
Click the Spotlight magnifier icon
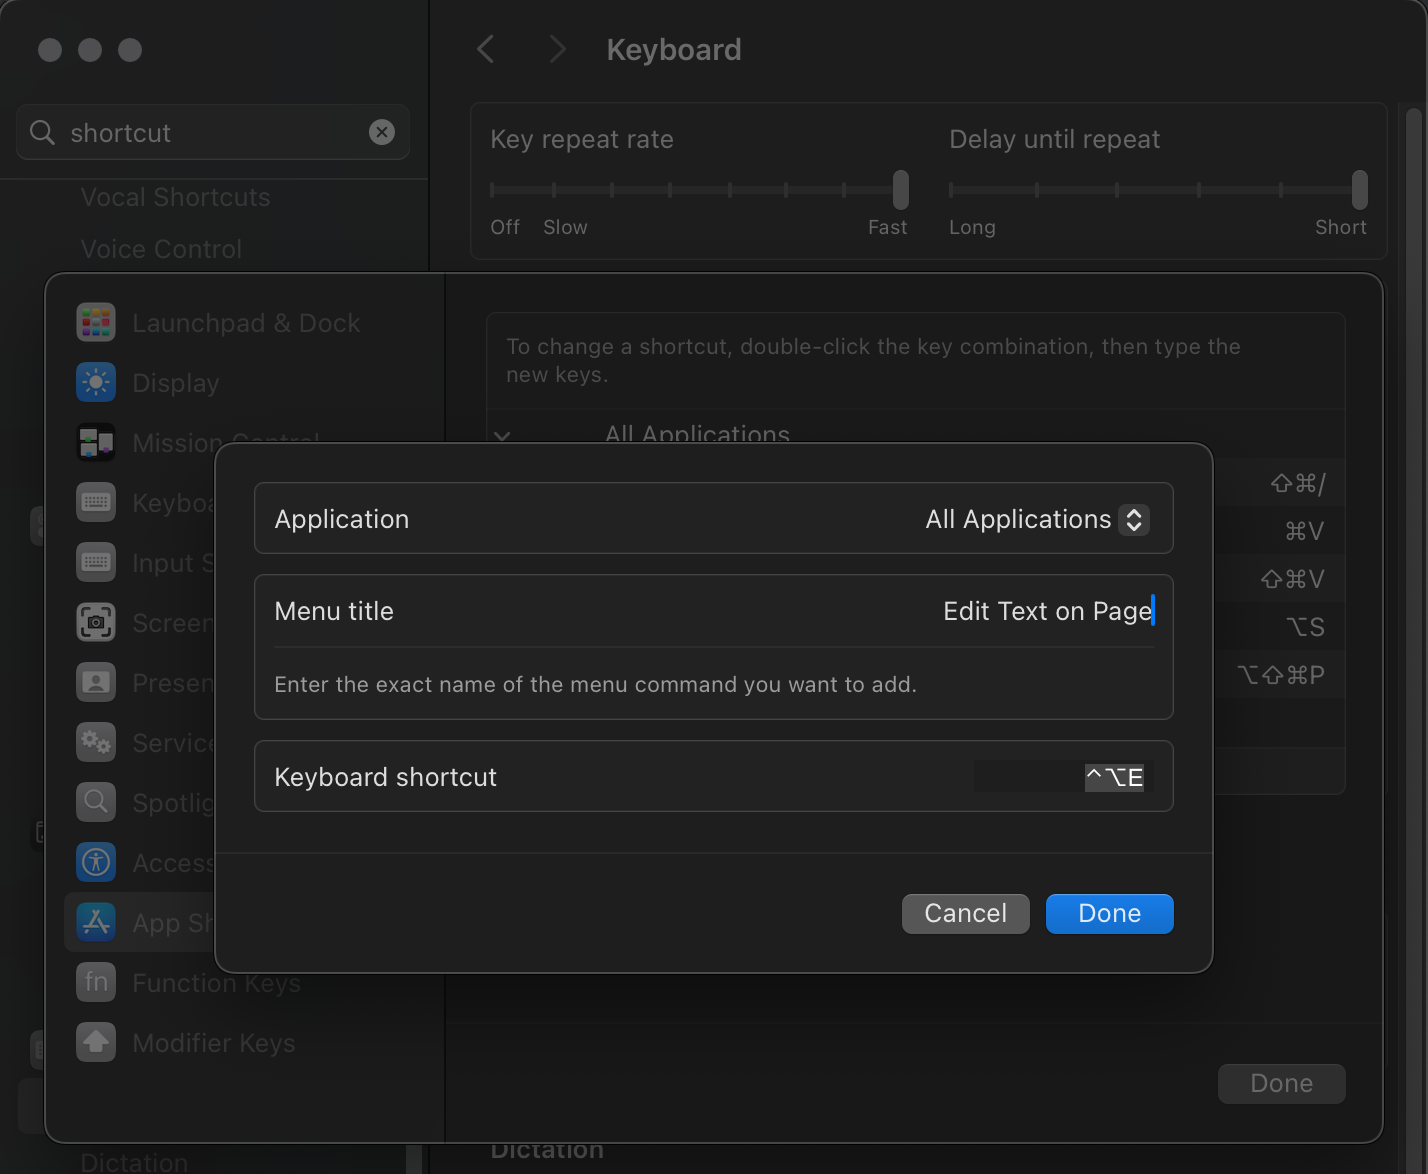(x=96, y=803)
